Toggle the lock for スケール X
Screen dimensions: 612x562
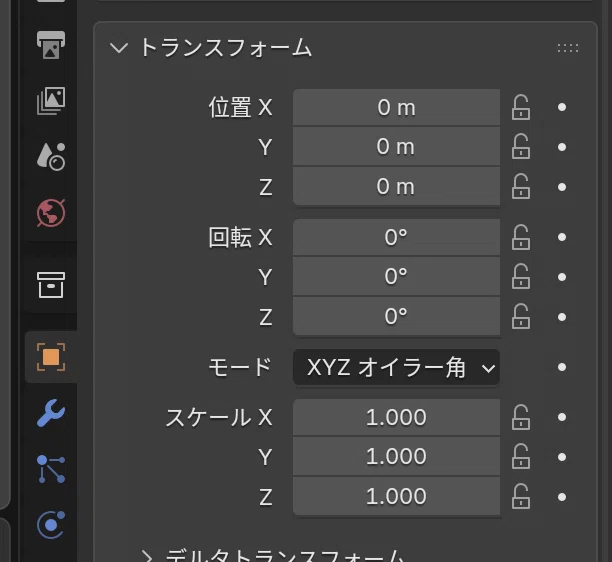(x=521, y=417)
